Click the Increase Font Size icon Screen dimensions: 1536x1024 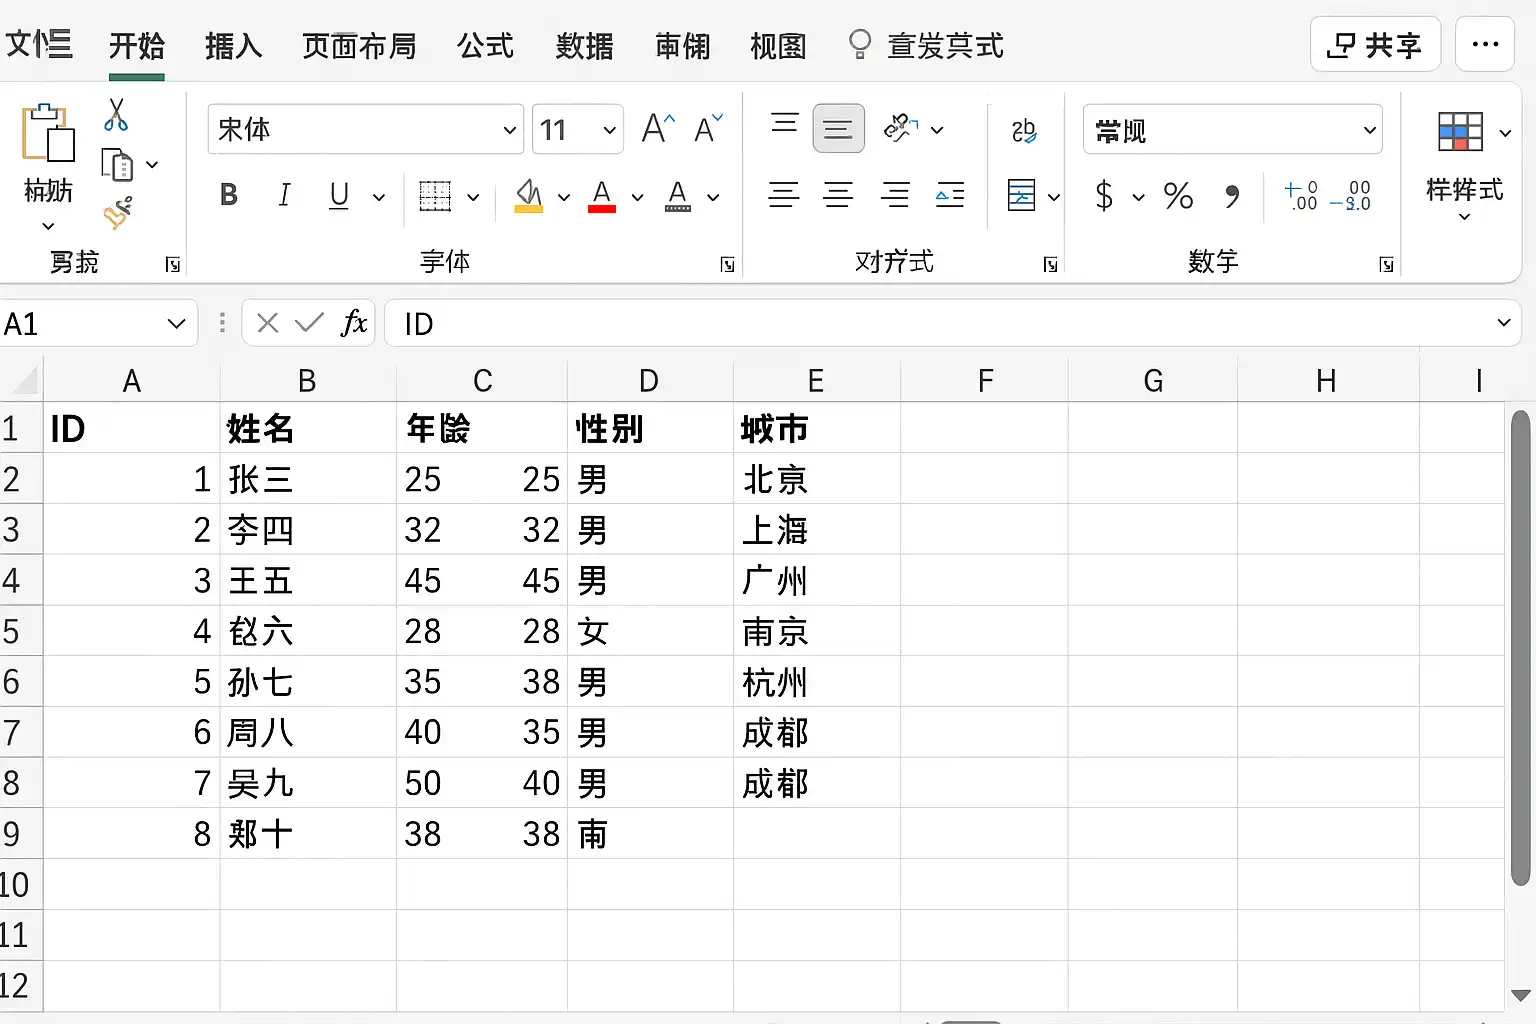point(658,129)
